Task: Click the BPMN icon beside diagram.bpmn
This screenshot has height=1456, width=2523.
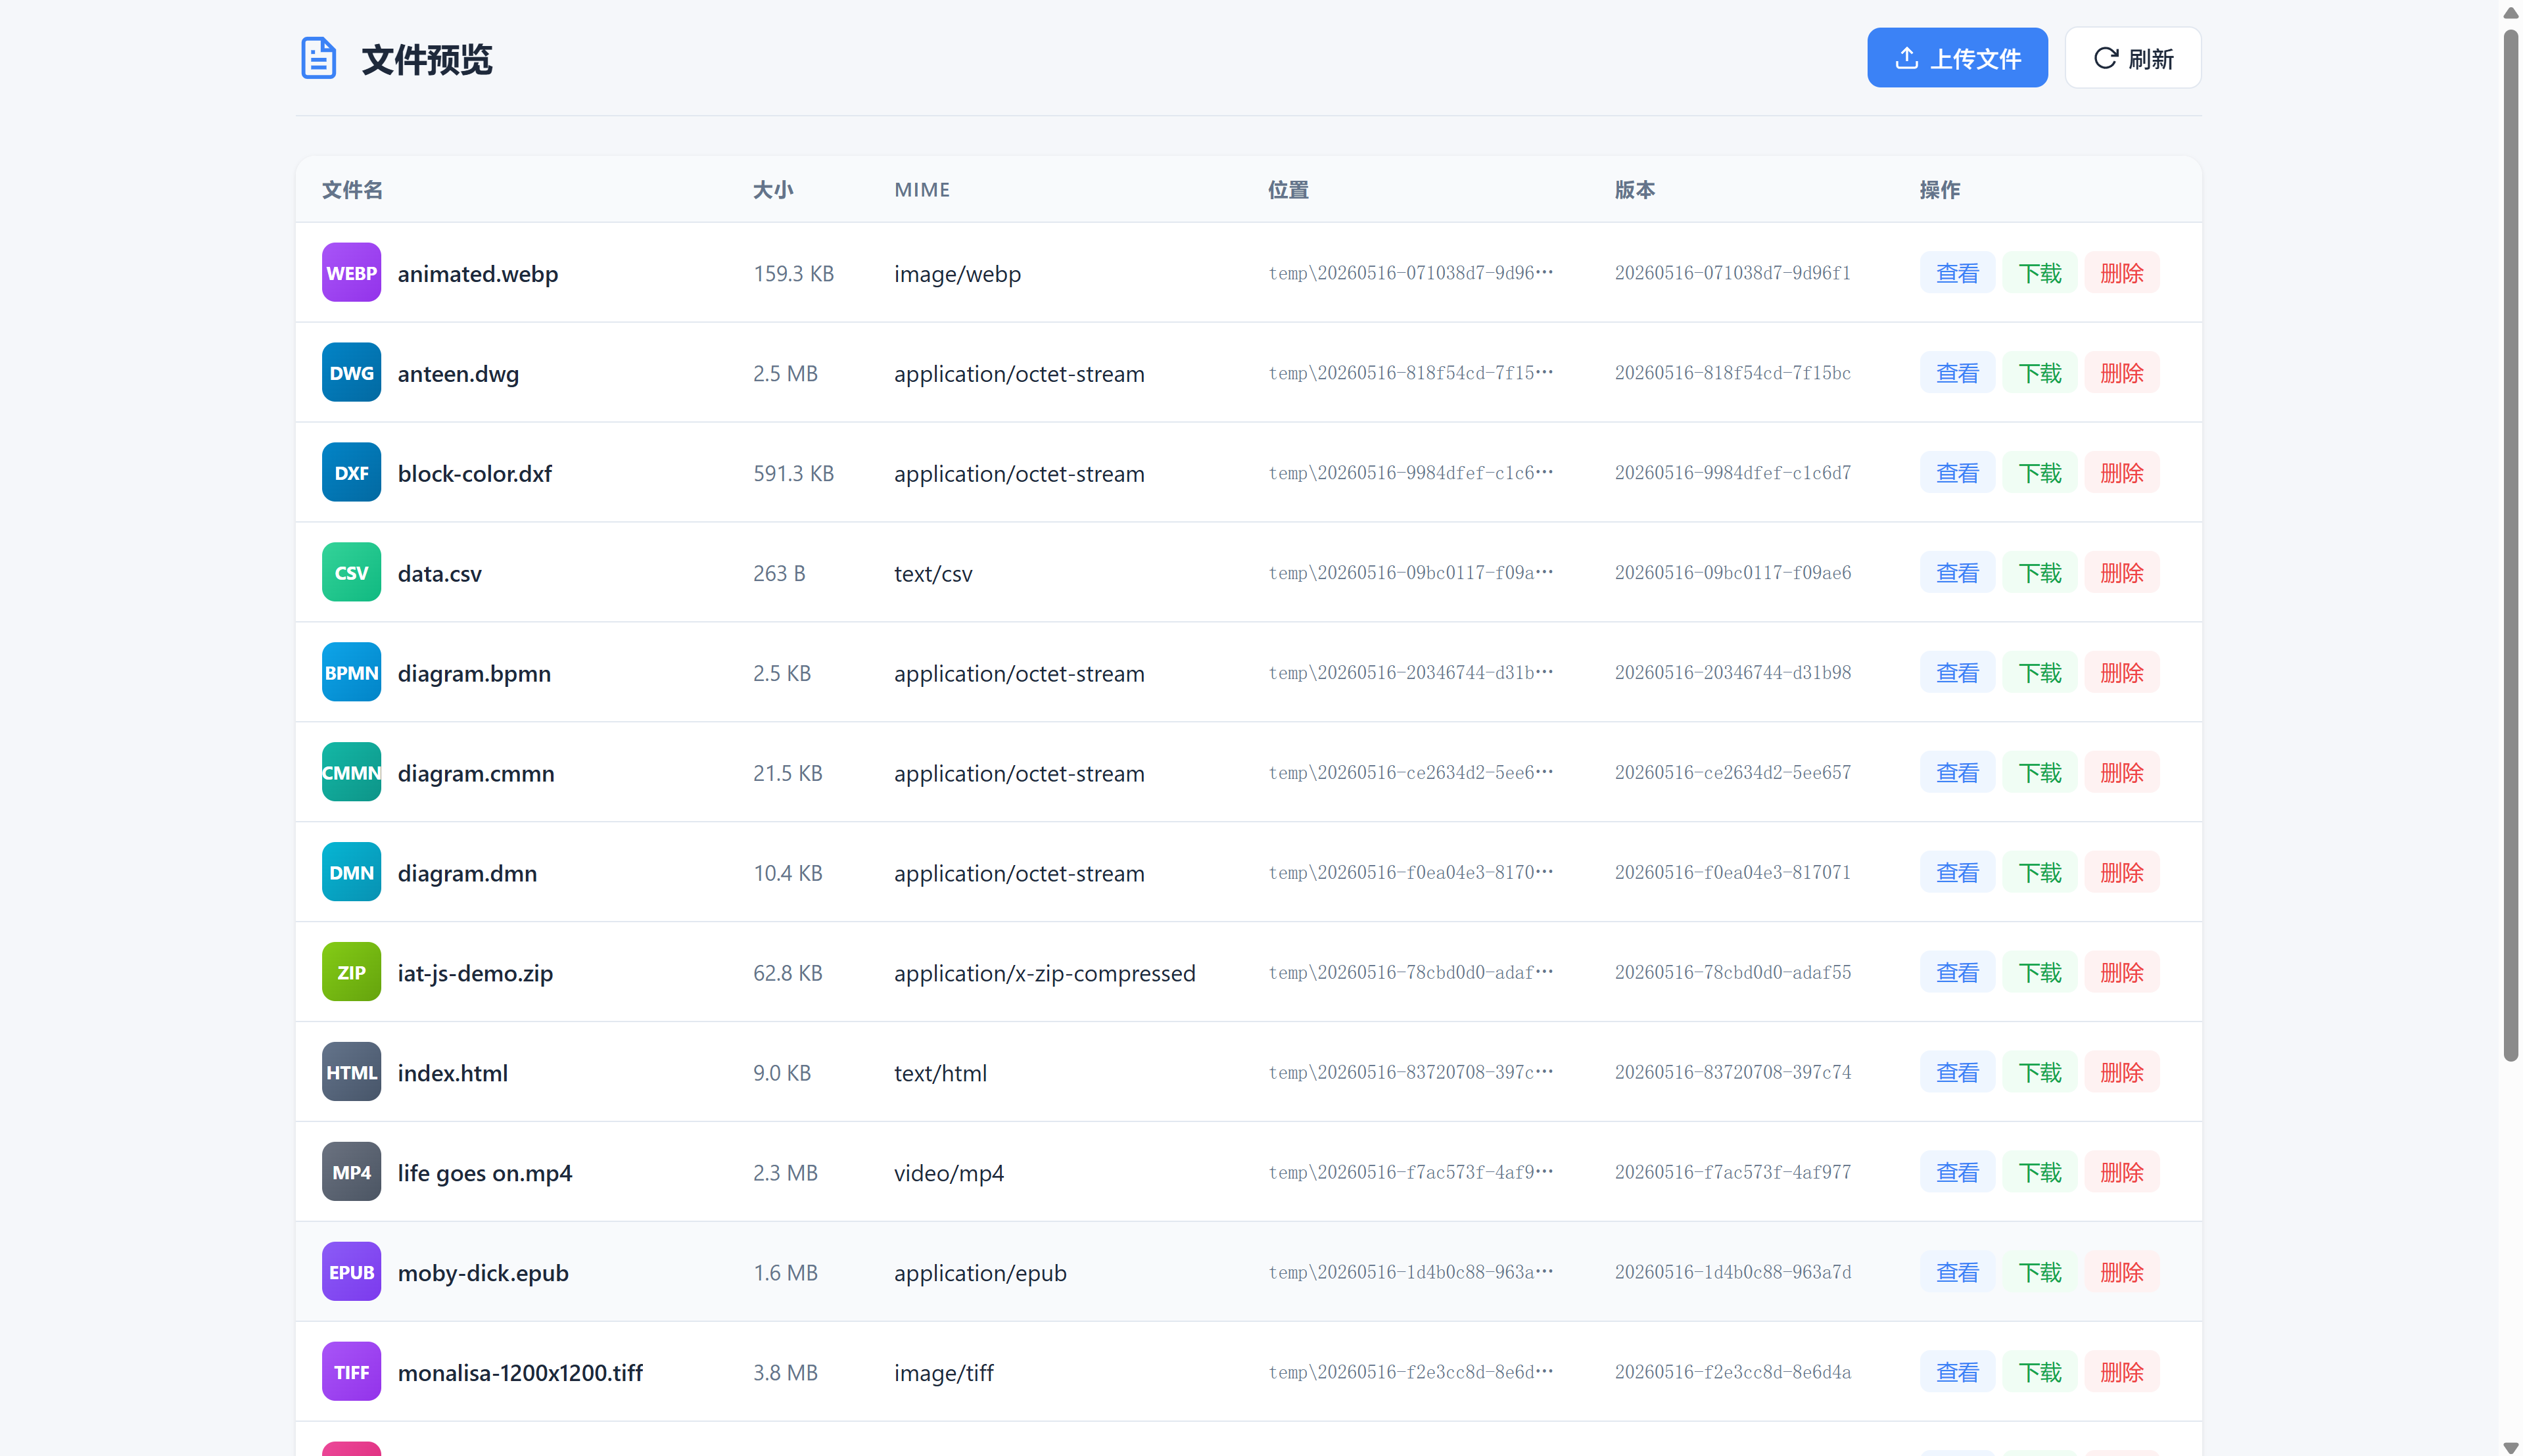Action: point(351,672)
